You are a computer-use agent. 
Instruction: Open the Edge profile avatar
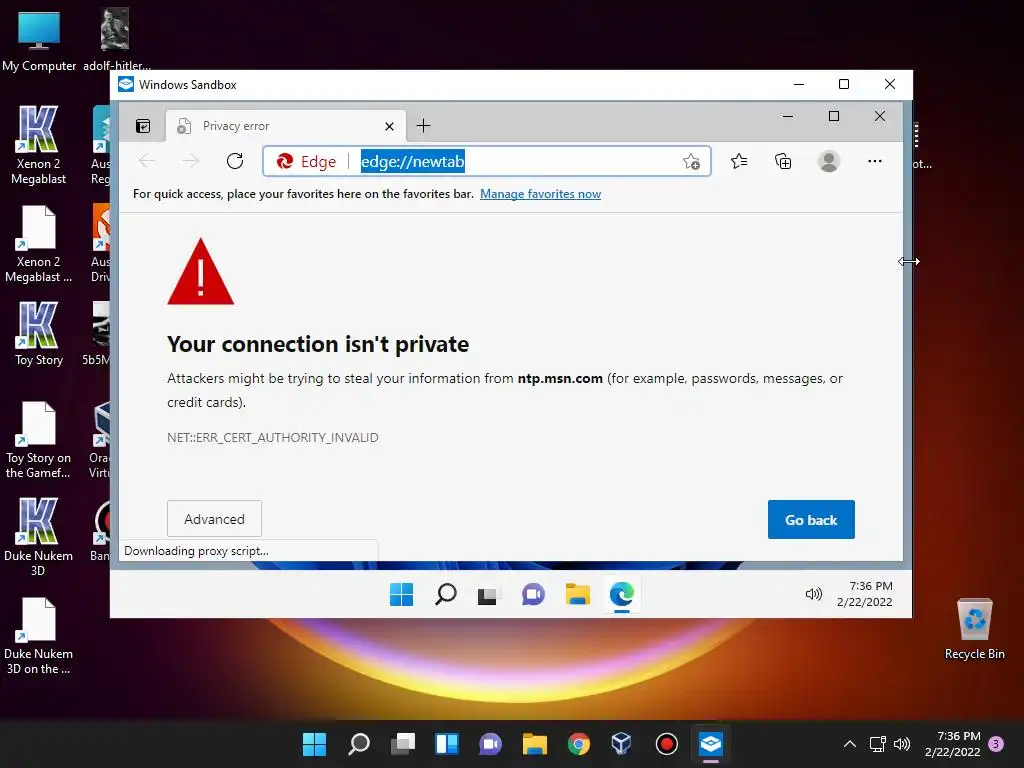coord(829,161)
